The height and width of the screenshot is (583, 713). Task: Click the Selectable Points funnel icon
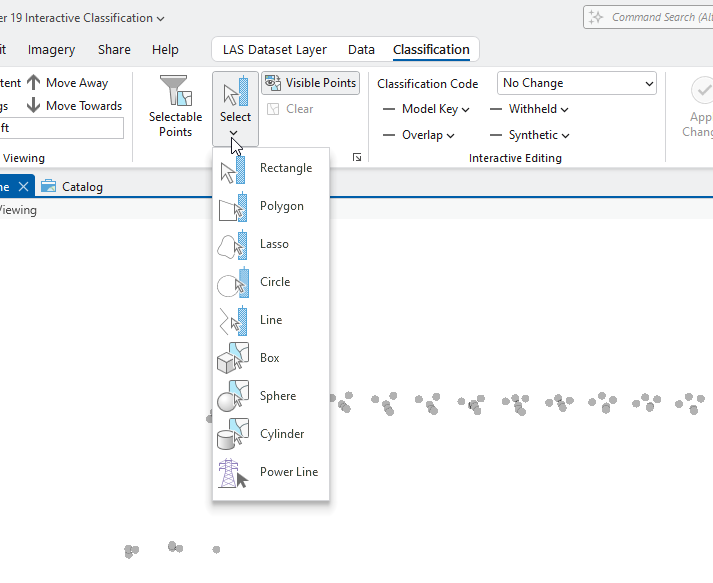click(176, 90)
